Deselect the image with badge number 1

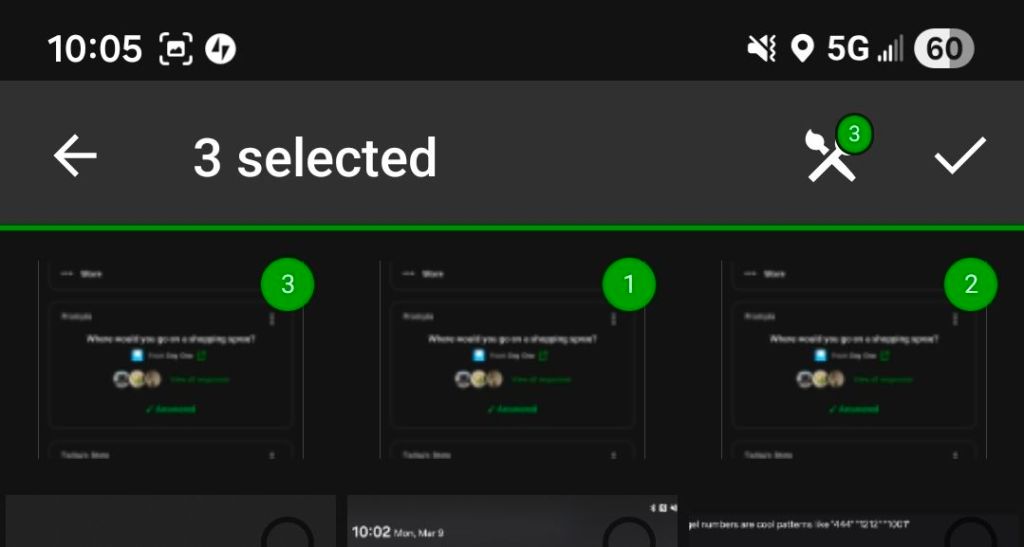click(629, 285)
